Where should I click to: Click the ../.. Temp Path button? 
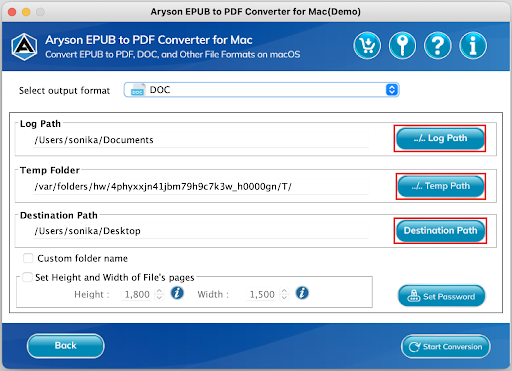point(441,186)
